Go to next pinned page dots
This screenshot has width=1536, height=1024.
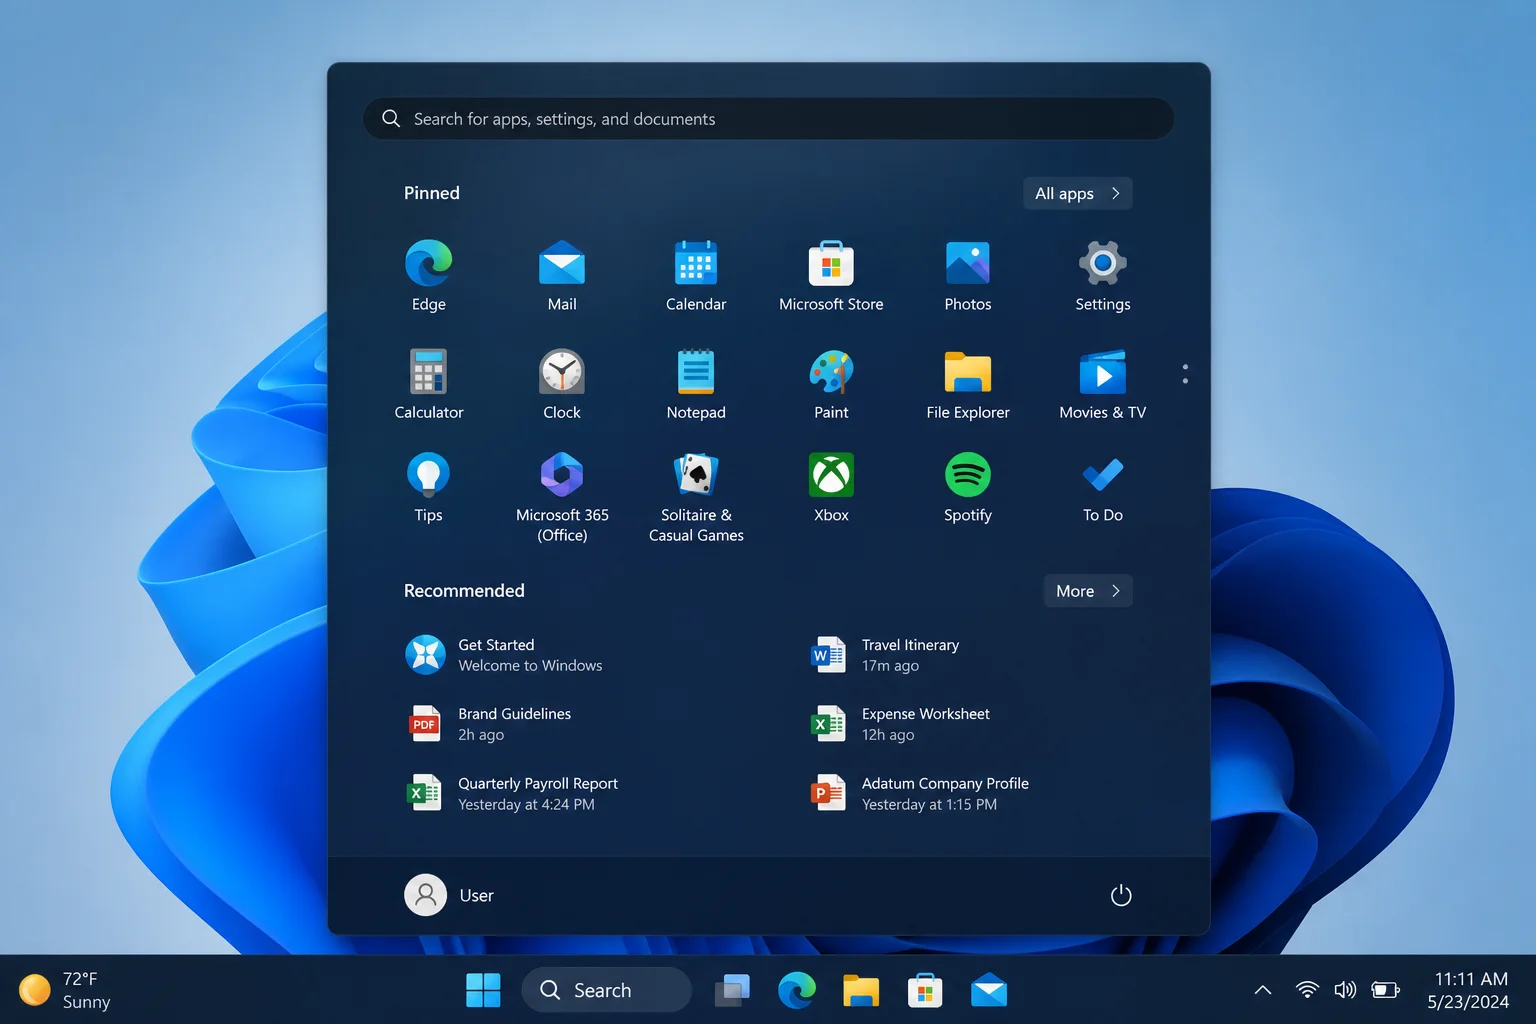point(1185,374)
